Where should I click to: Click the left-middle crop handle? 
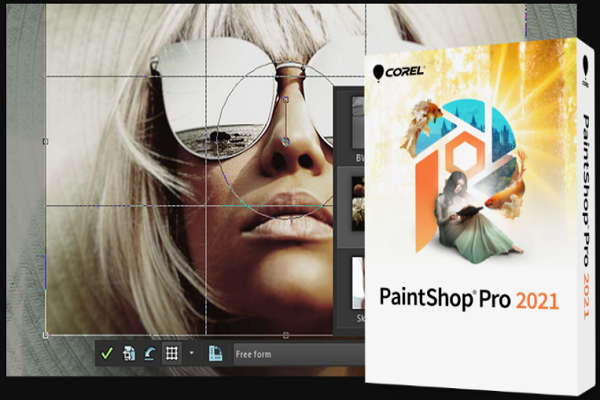pos(46,142)
